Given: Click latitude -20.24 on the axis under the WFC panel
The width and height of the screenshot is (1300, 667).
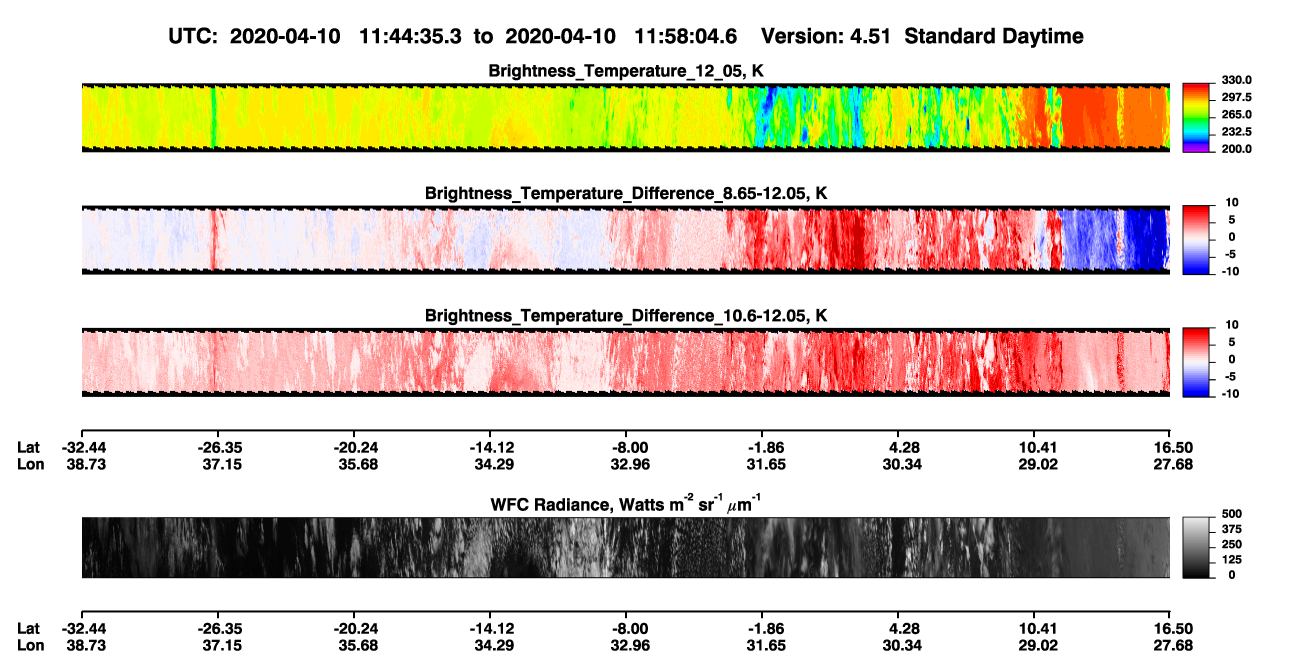Looking at the screenshot, I should click(x=354, y=628).
